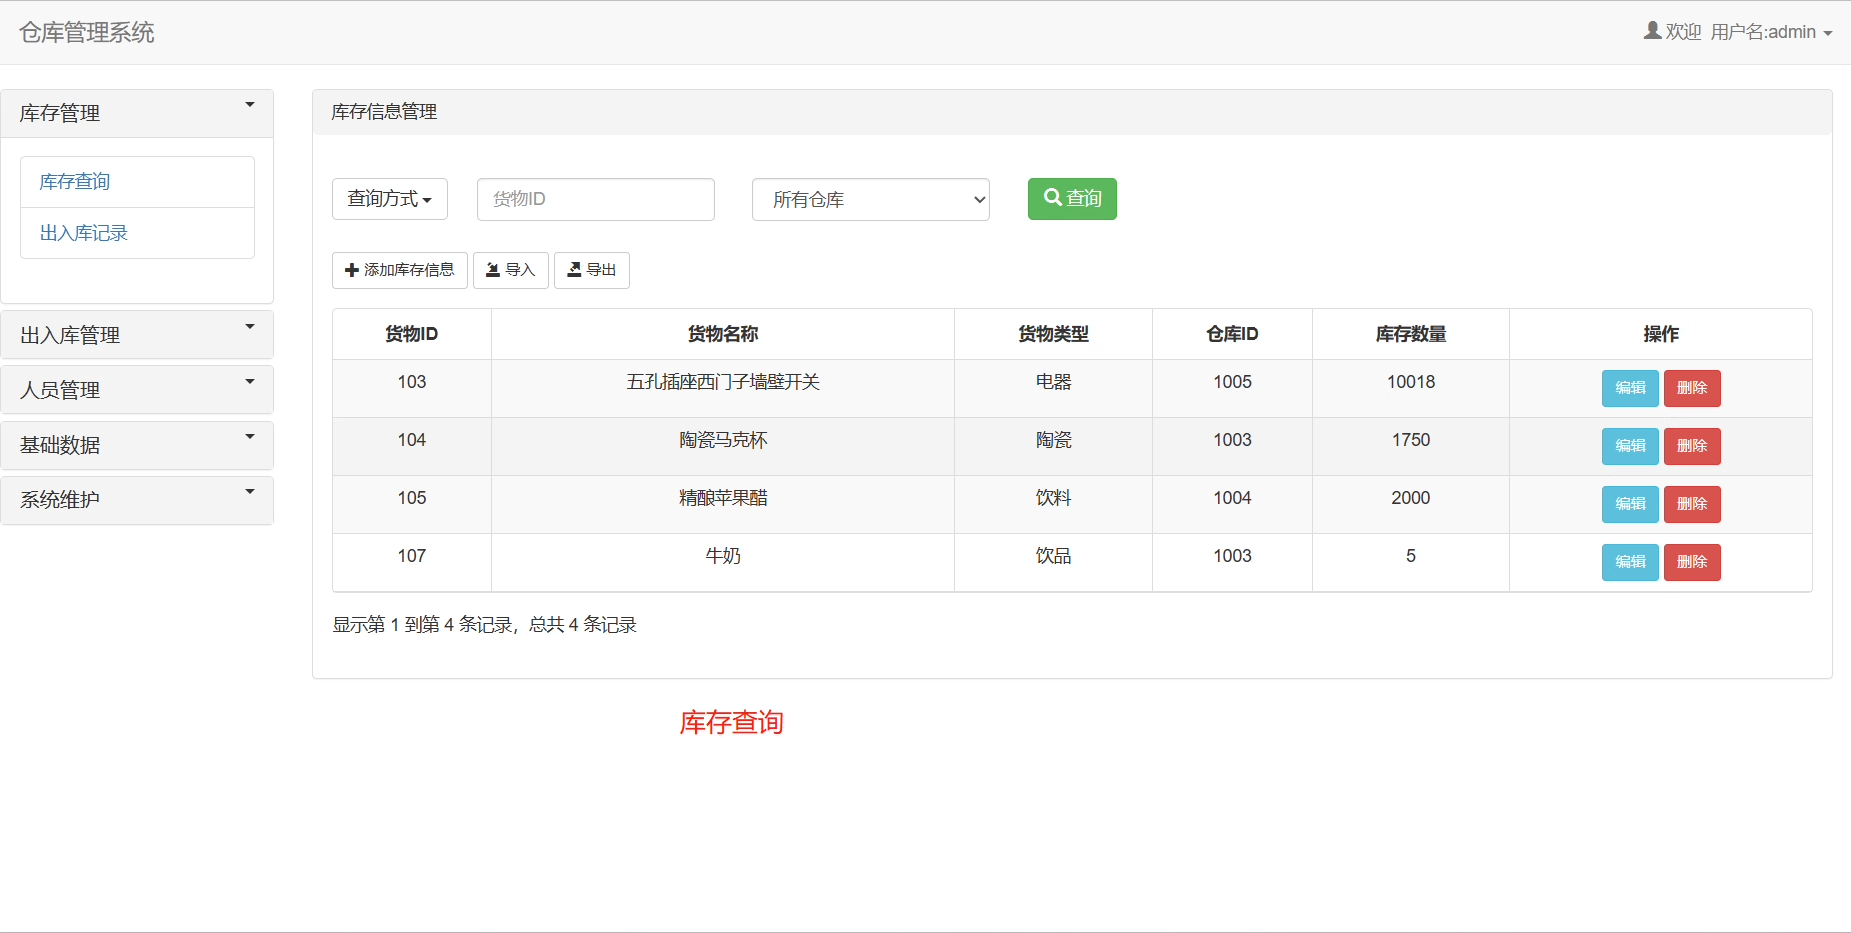This screenshot has height=933, width=1851.
Task: Open the 查询方式 dropdown button
Action: 390,199
